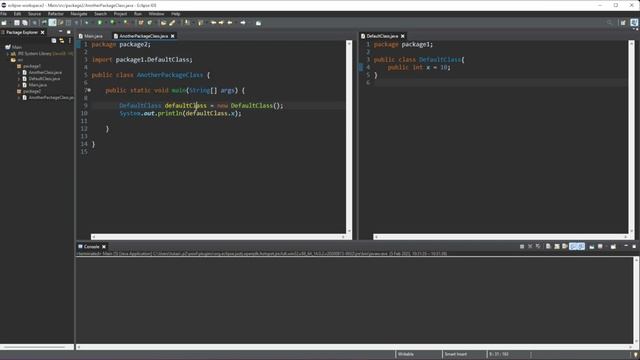Image resolution: width=640 pixels, height=360 pixels.
Task: Open the search magnifier at toolbar right
Action: pos(609,23)
